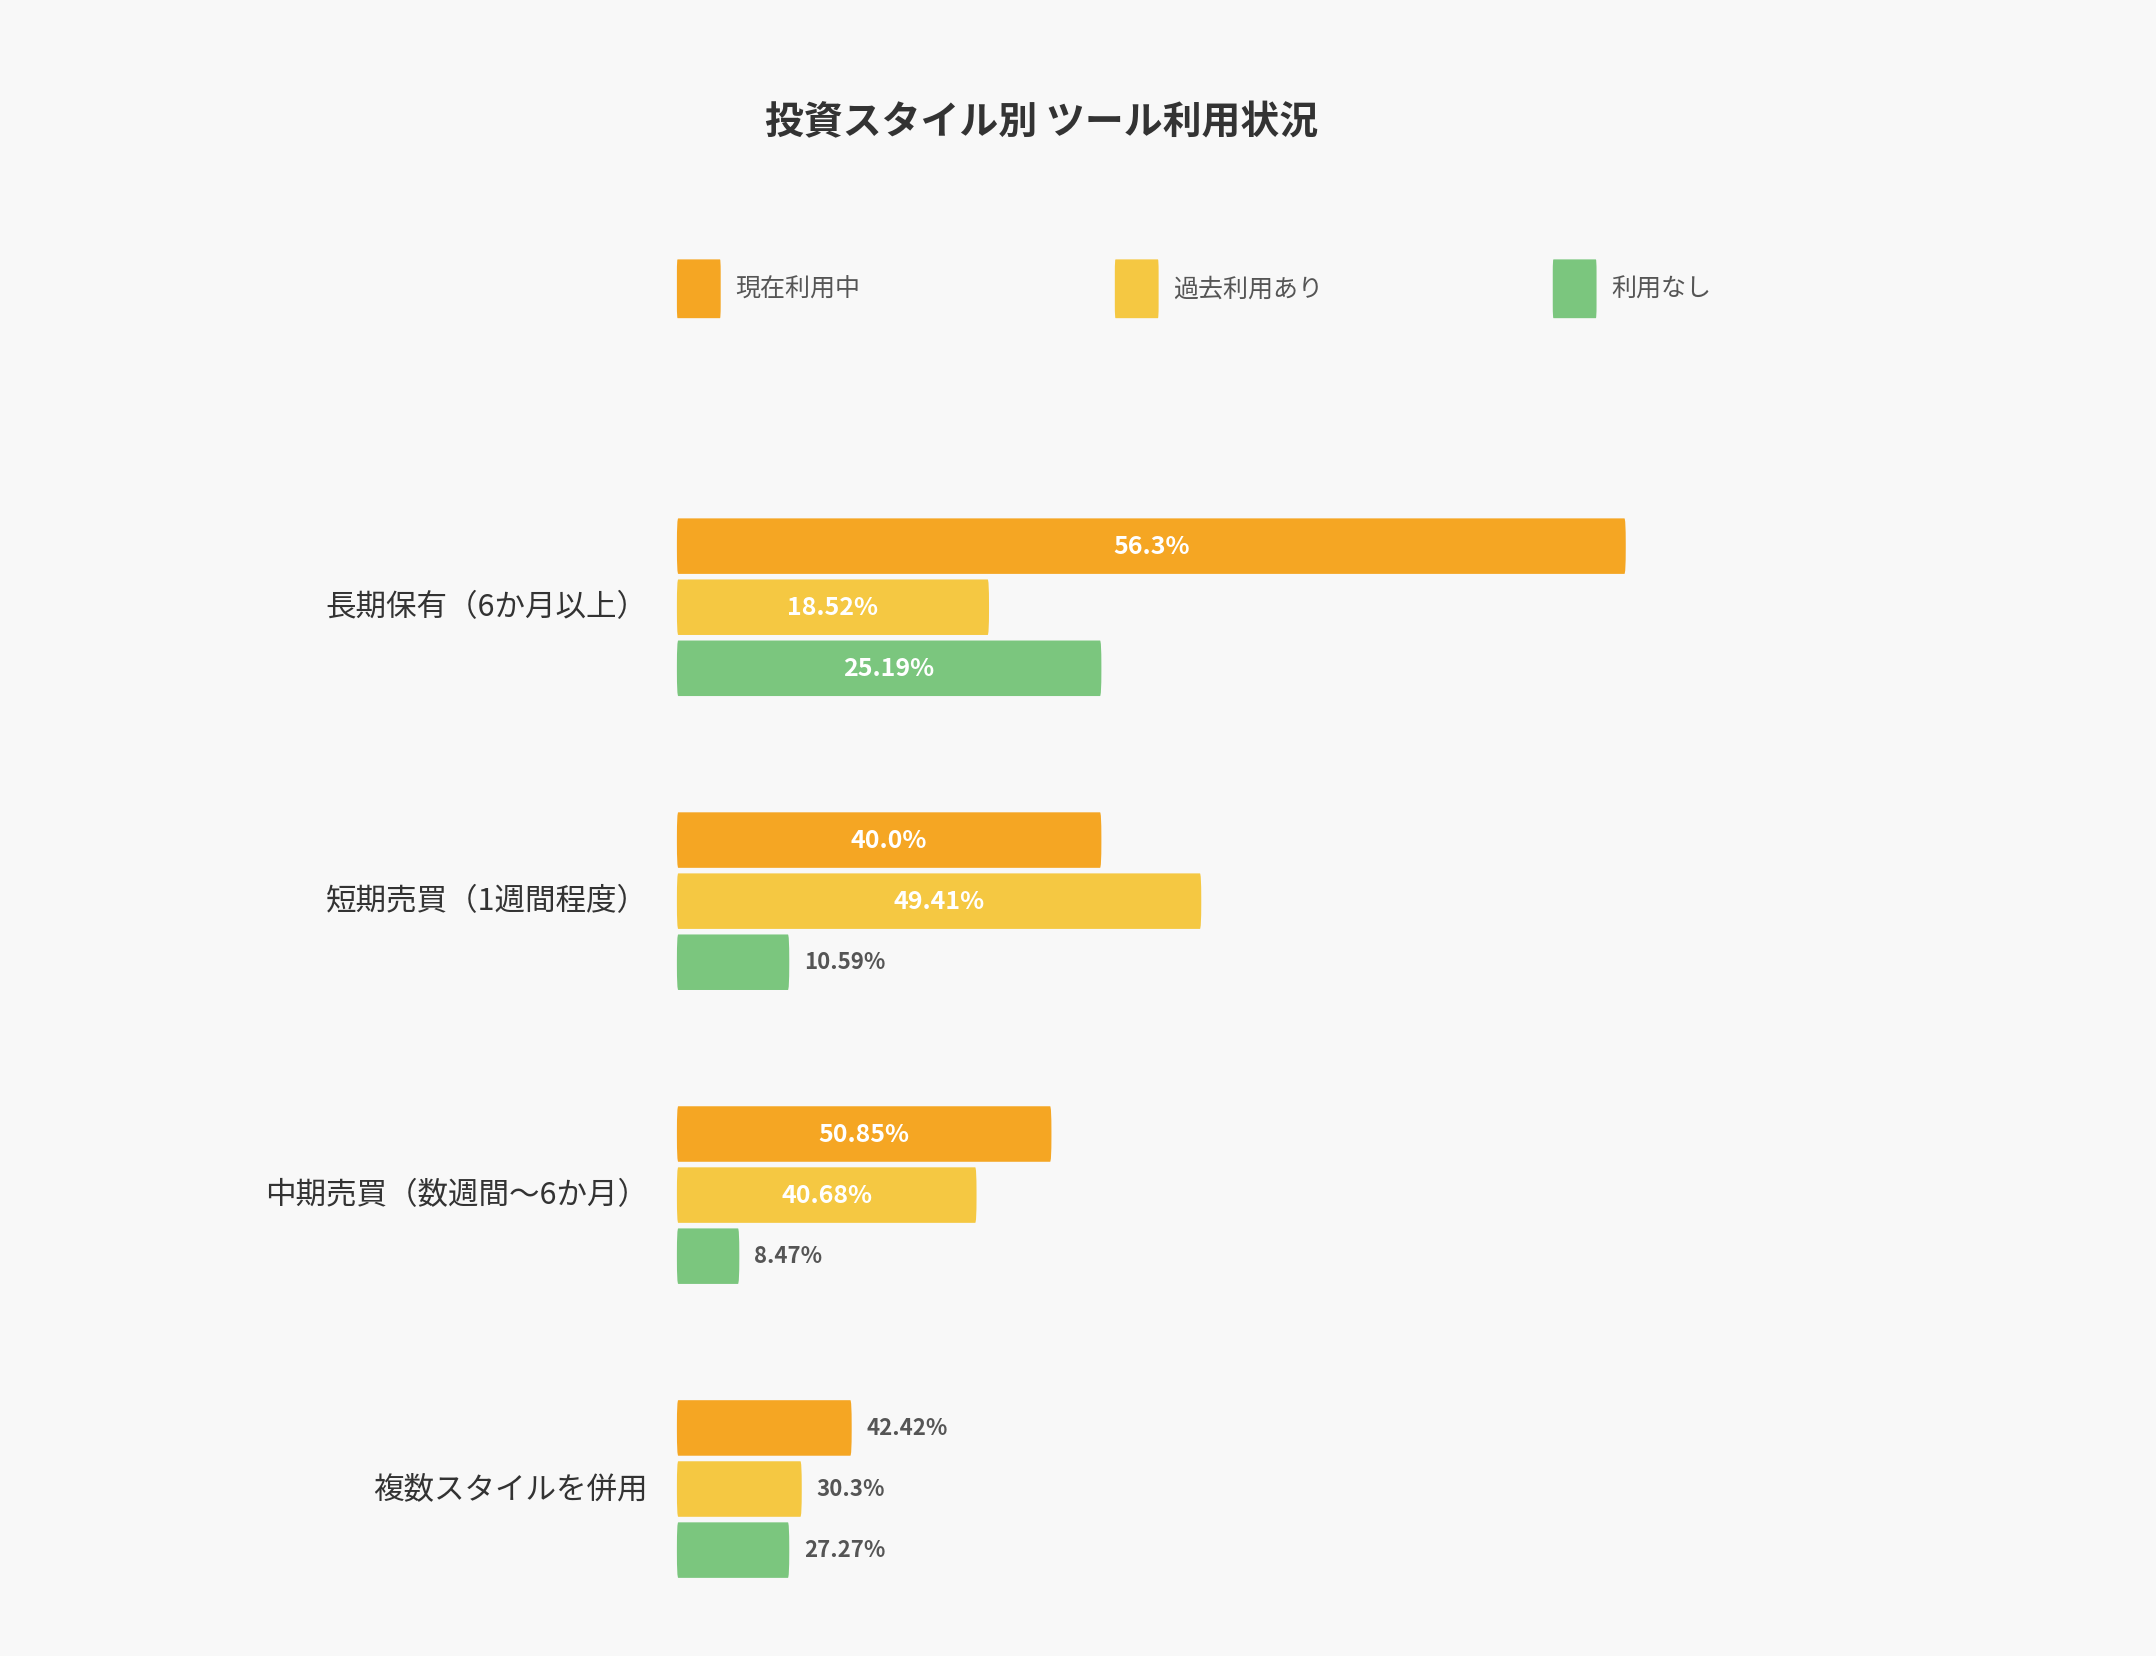Screen dimensions: 2156x1656
Task: Select the 40.68% yellow bar
Action: (826, 1195)
